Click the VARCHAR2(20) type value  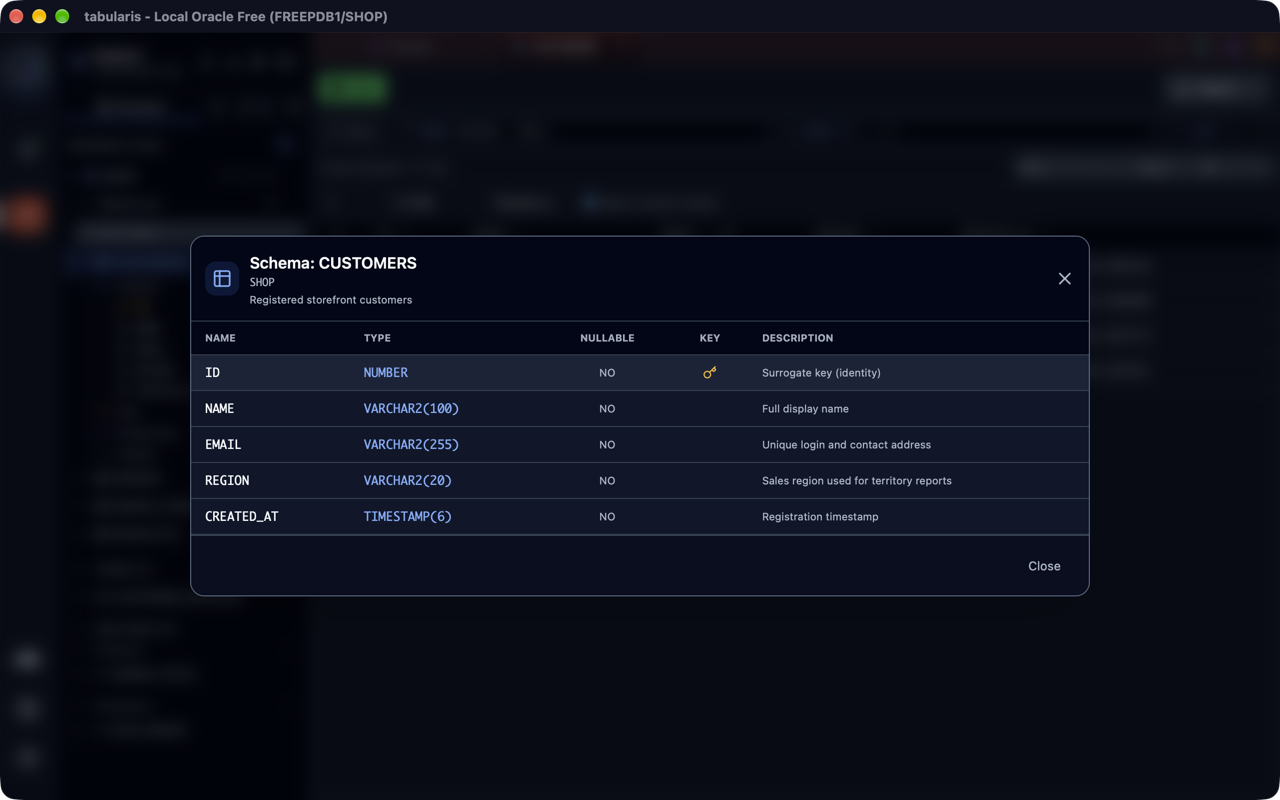click(407, 481)
